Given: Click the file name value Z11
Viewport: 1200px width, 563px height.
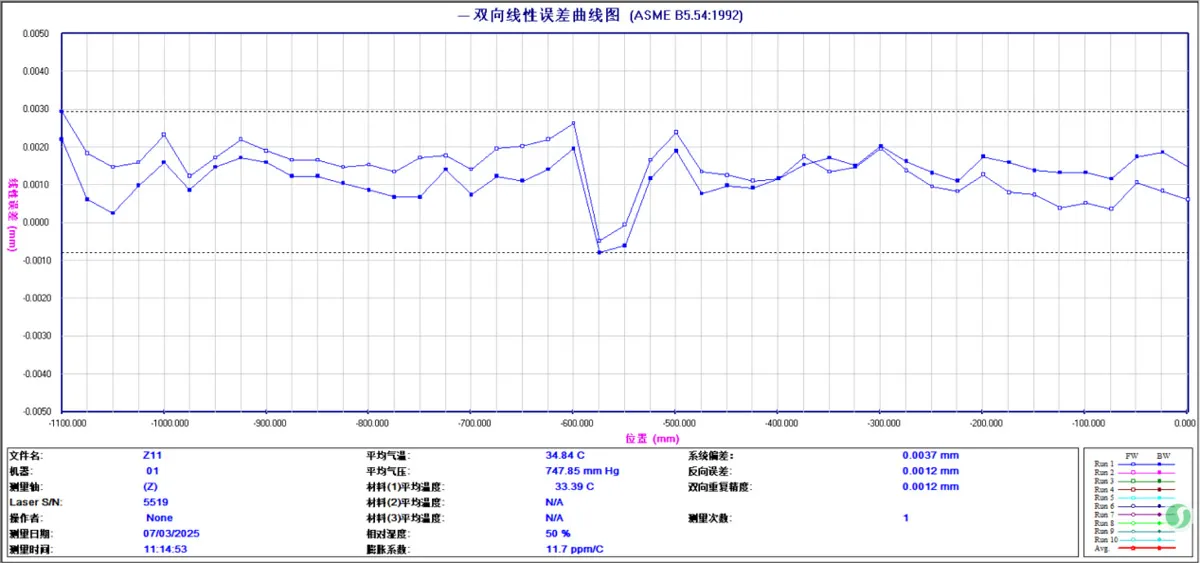Looking at the screenshot, I should coord(152,455).
